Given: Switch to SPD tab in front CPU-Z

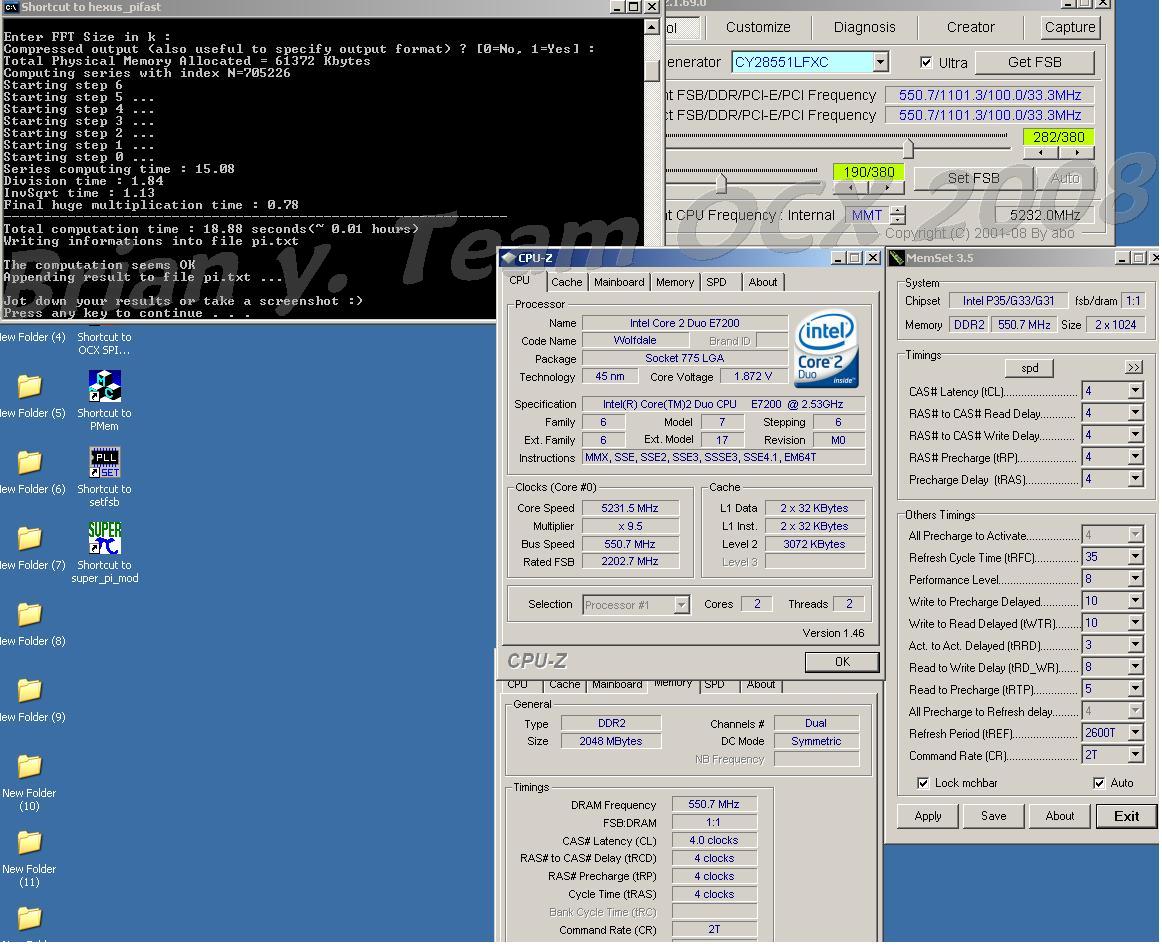Looking at the screenshot, I should [717, 282].
